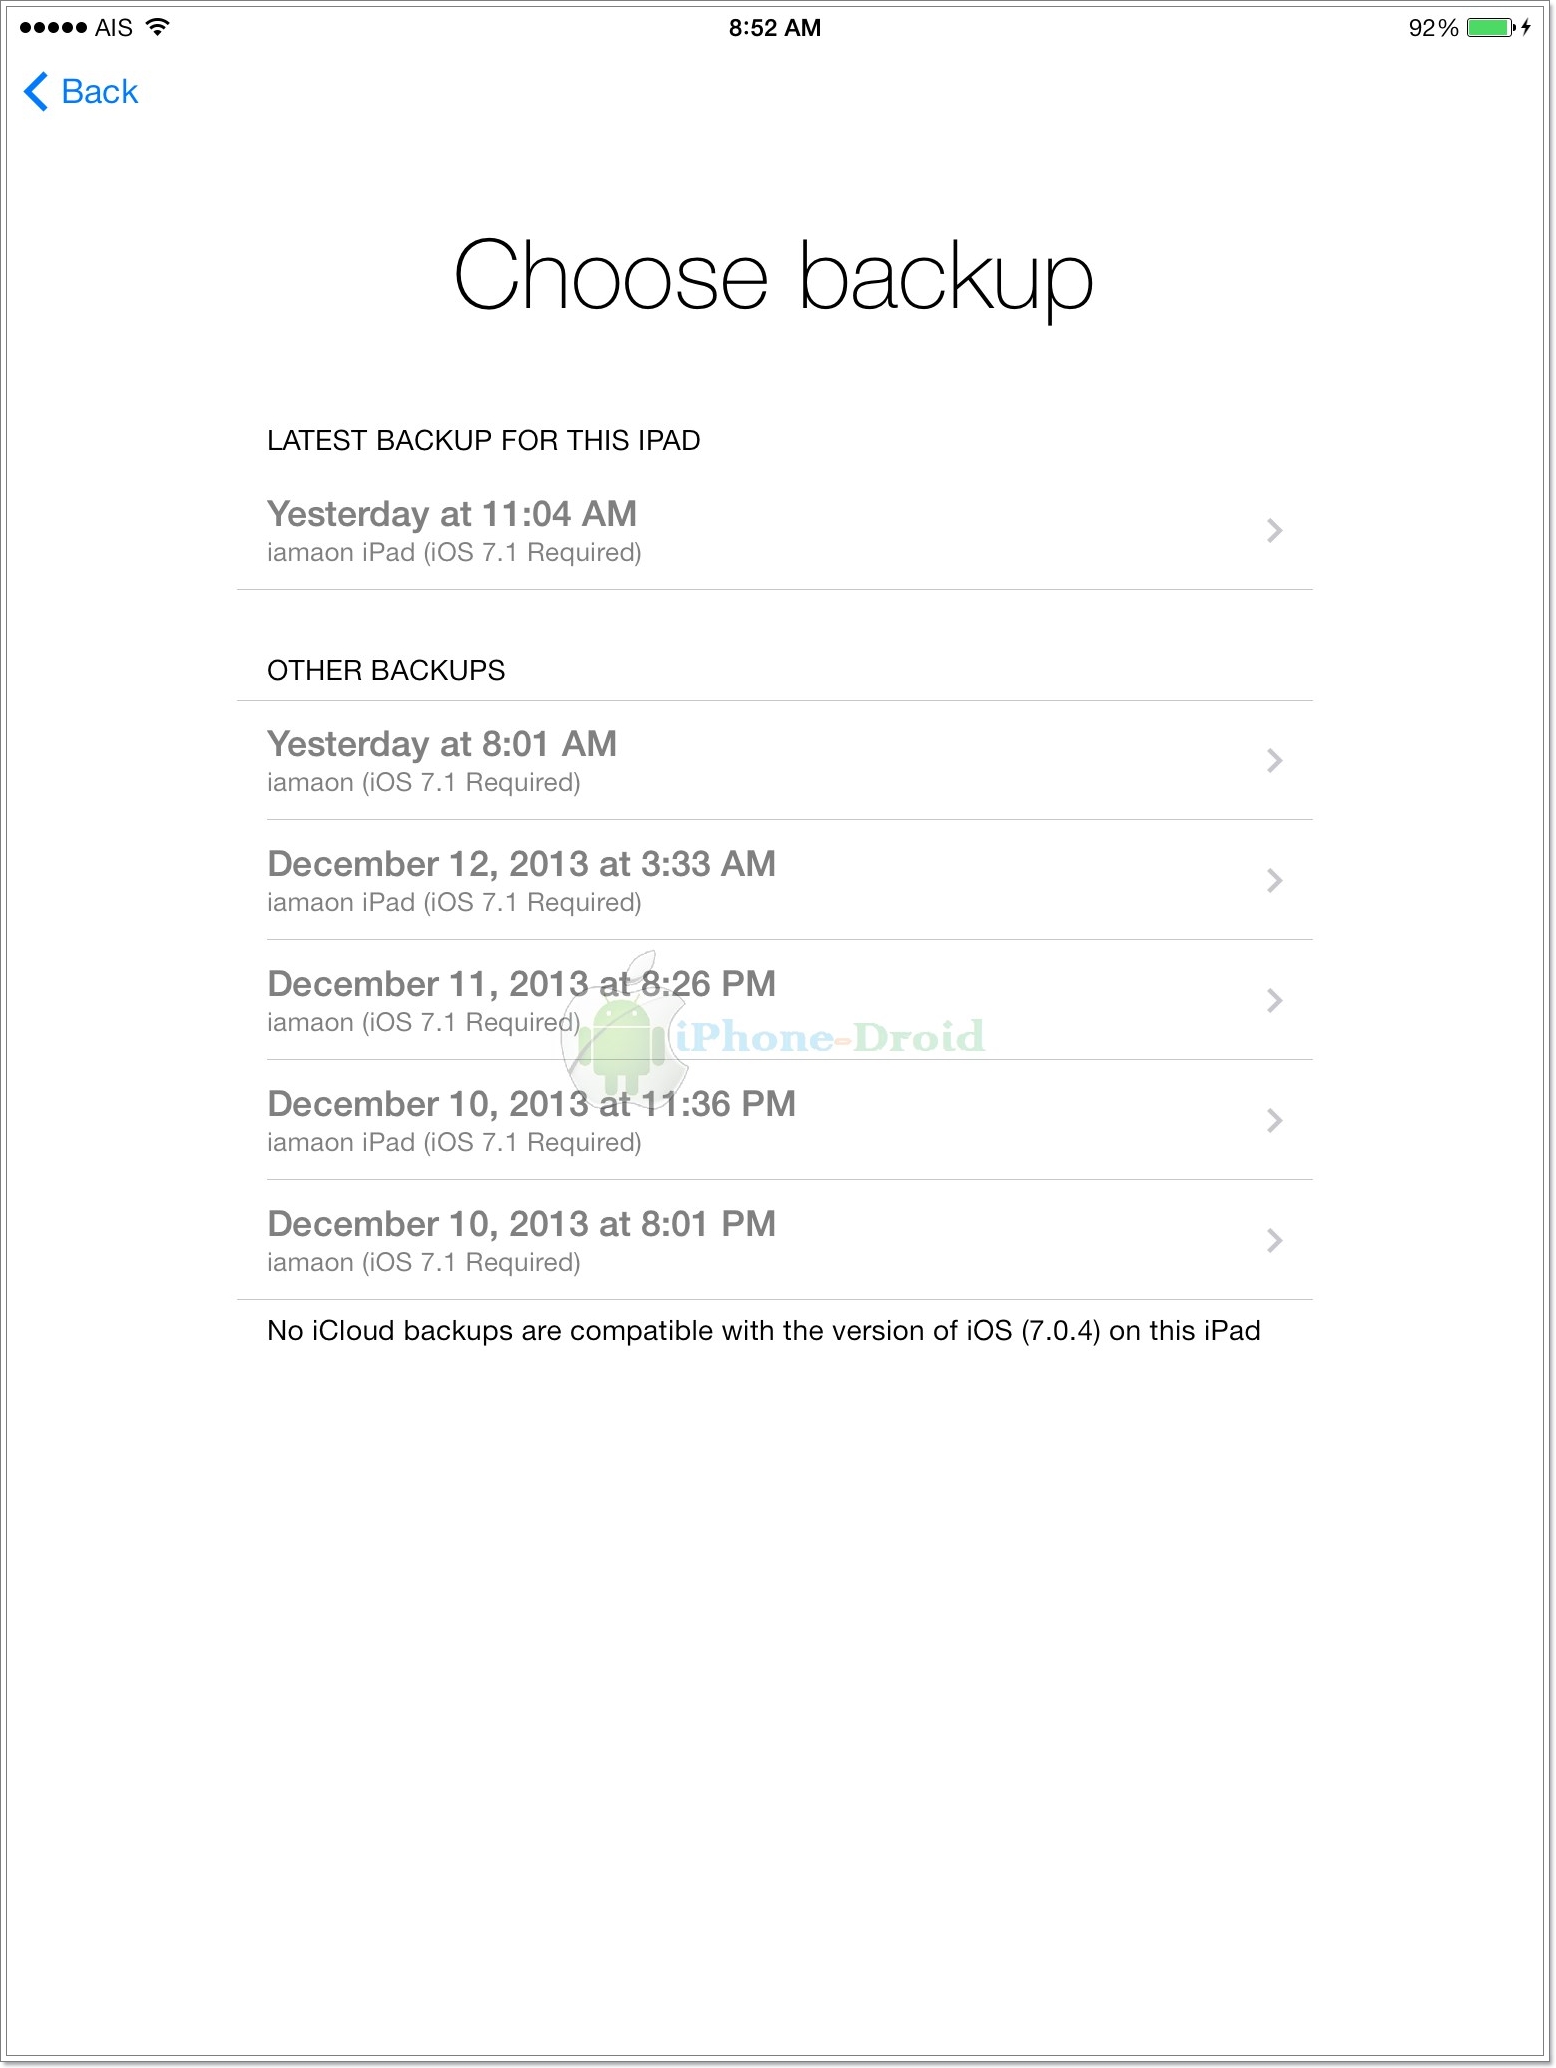Tap the Back chevron arrow icon

pyautogui.click(x=35, y=91)
